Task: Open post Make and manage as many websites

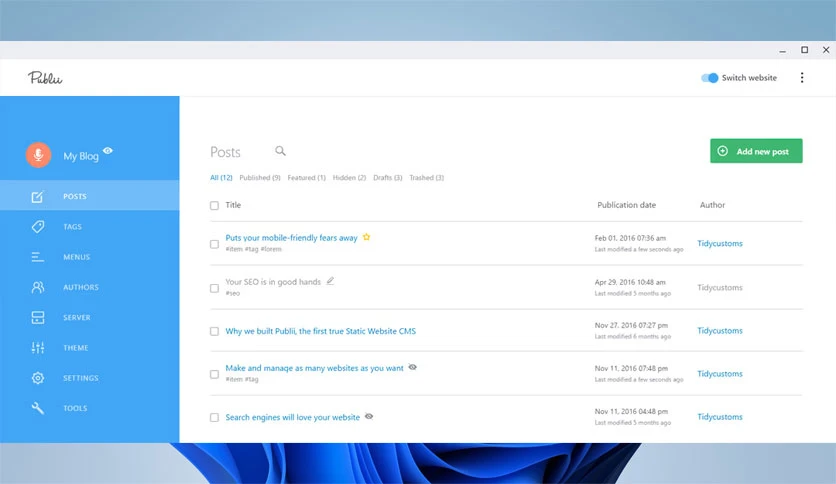Action: coord(314,368)
